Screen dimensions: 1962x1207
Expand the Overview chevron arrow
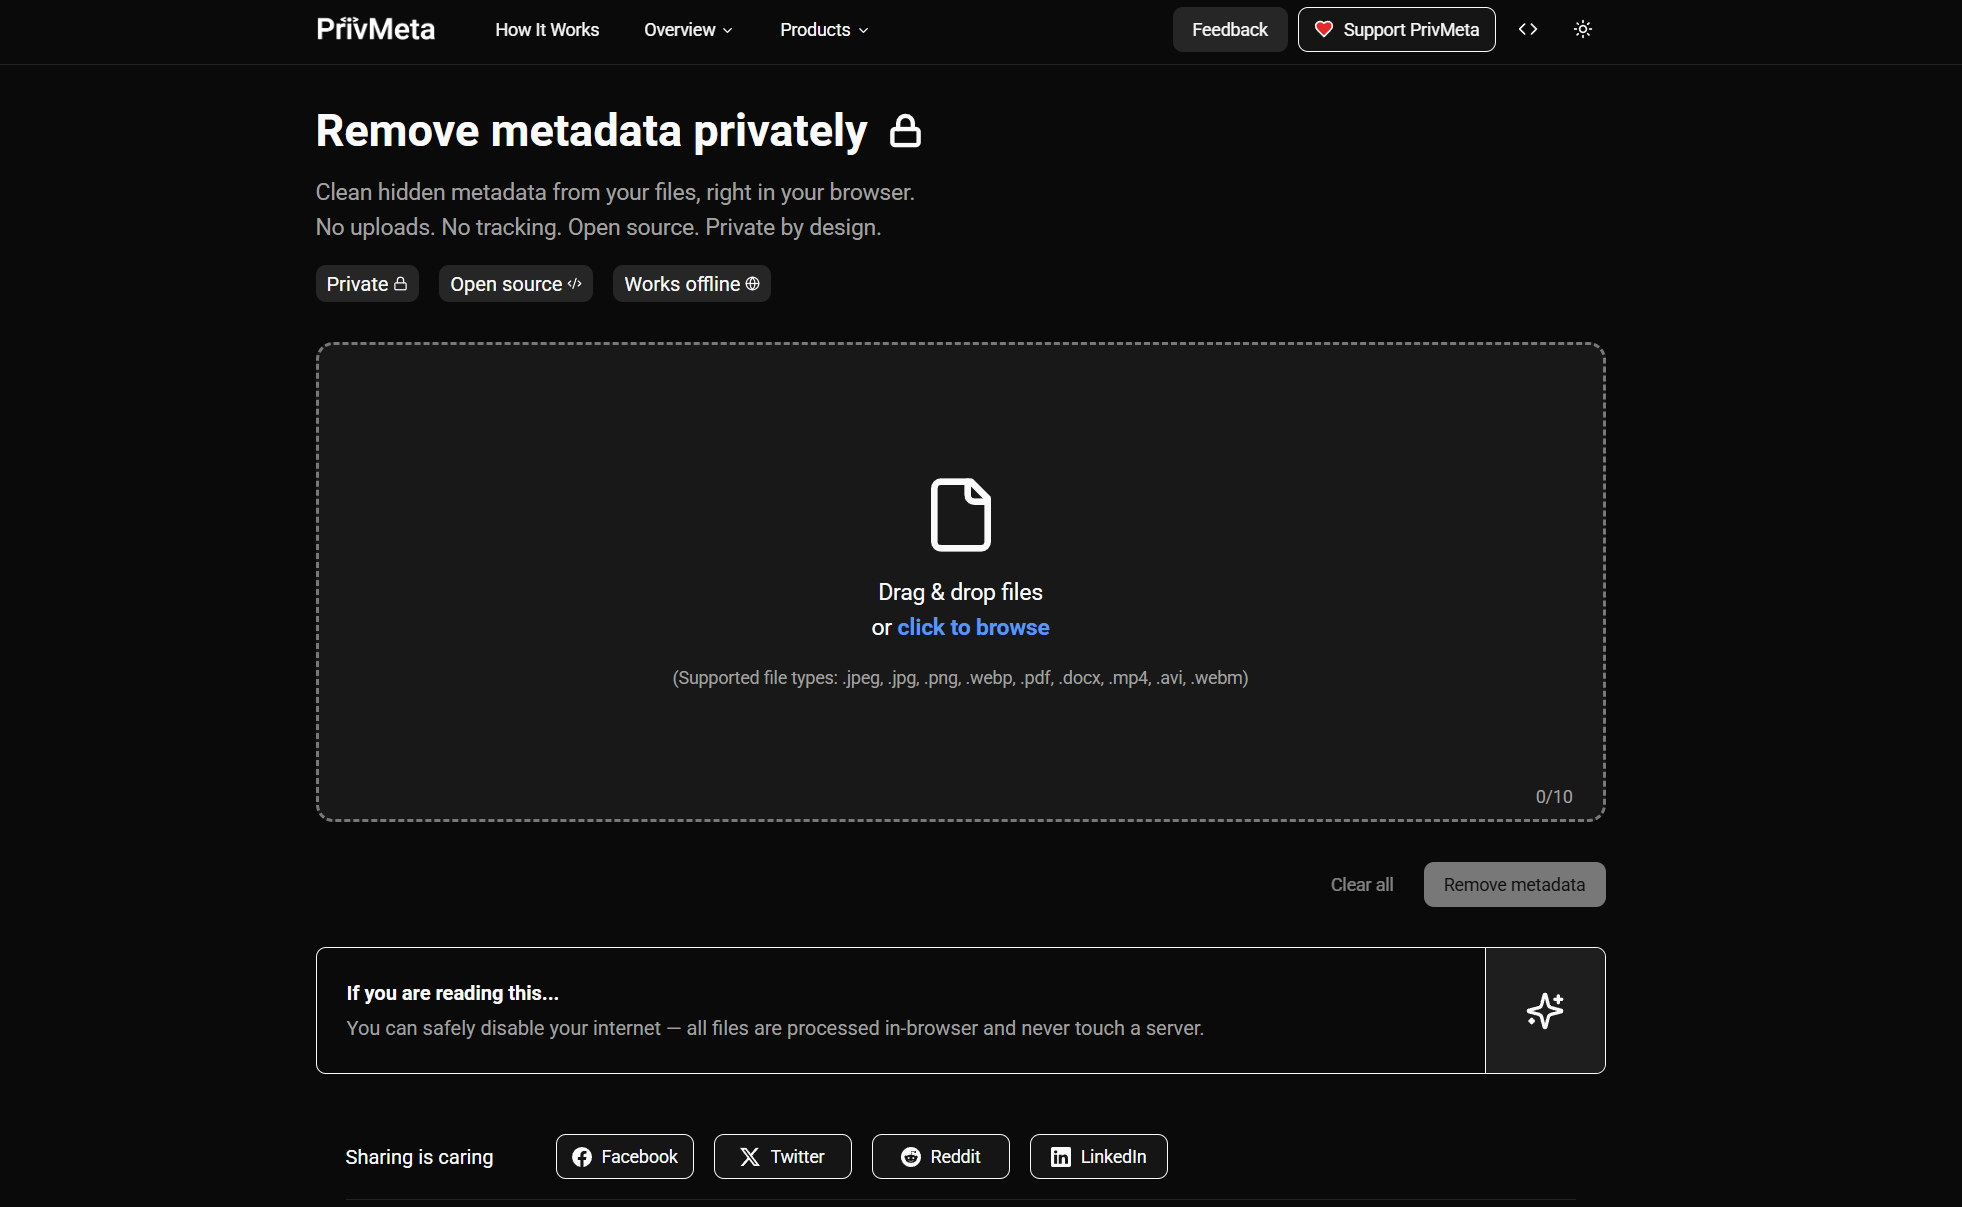727,30
